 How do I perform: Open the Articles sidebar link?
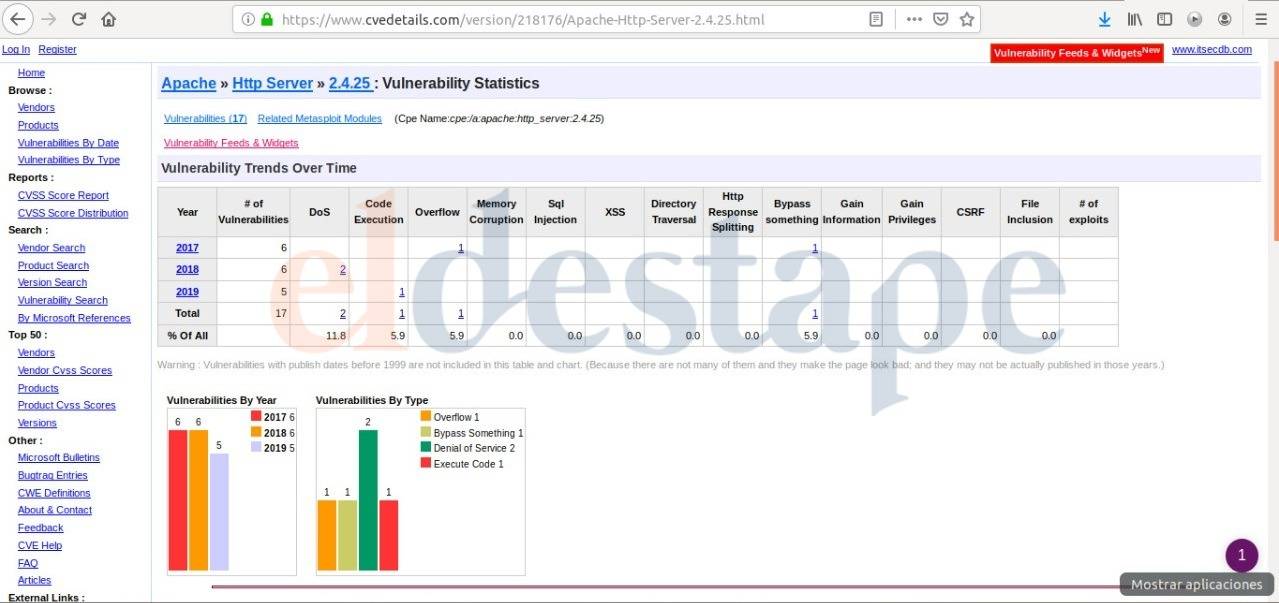(34, 580)
